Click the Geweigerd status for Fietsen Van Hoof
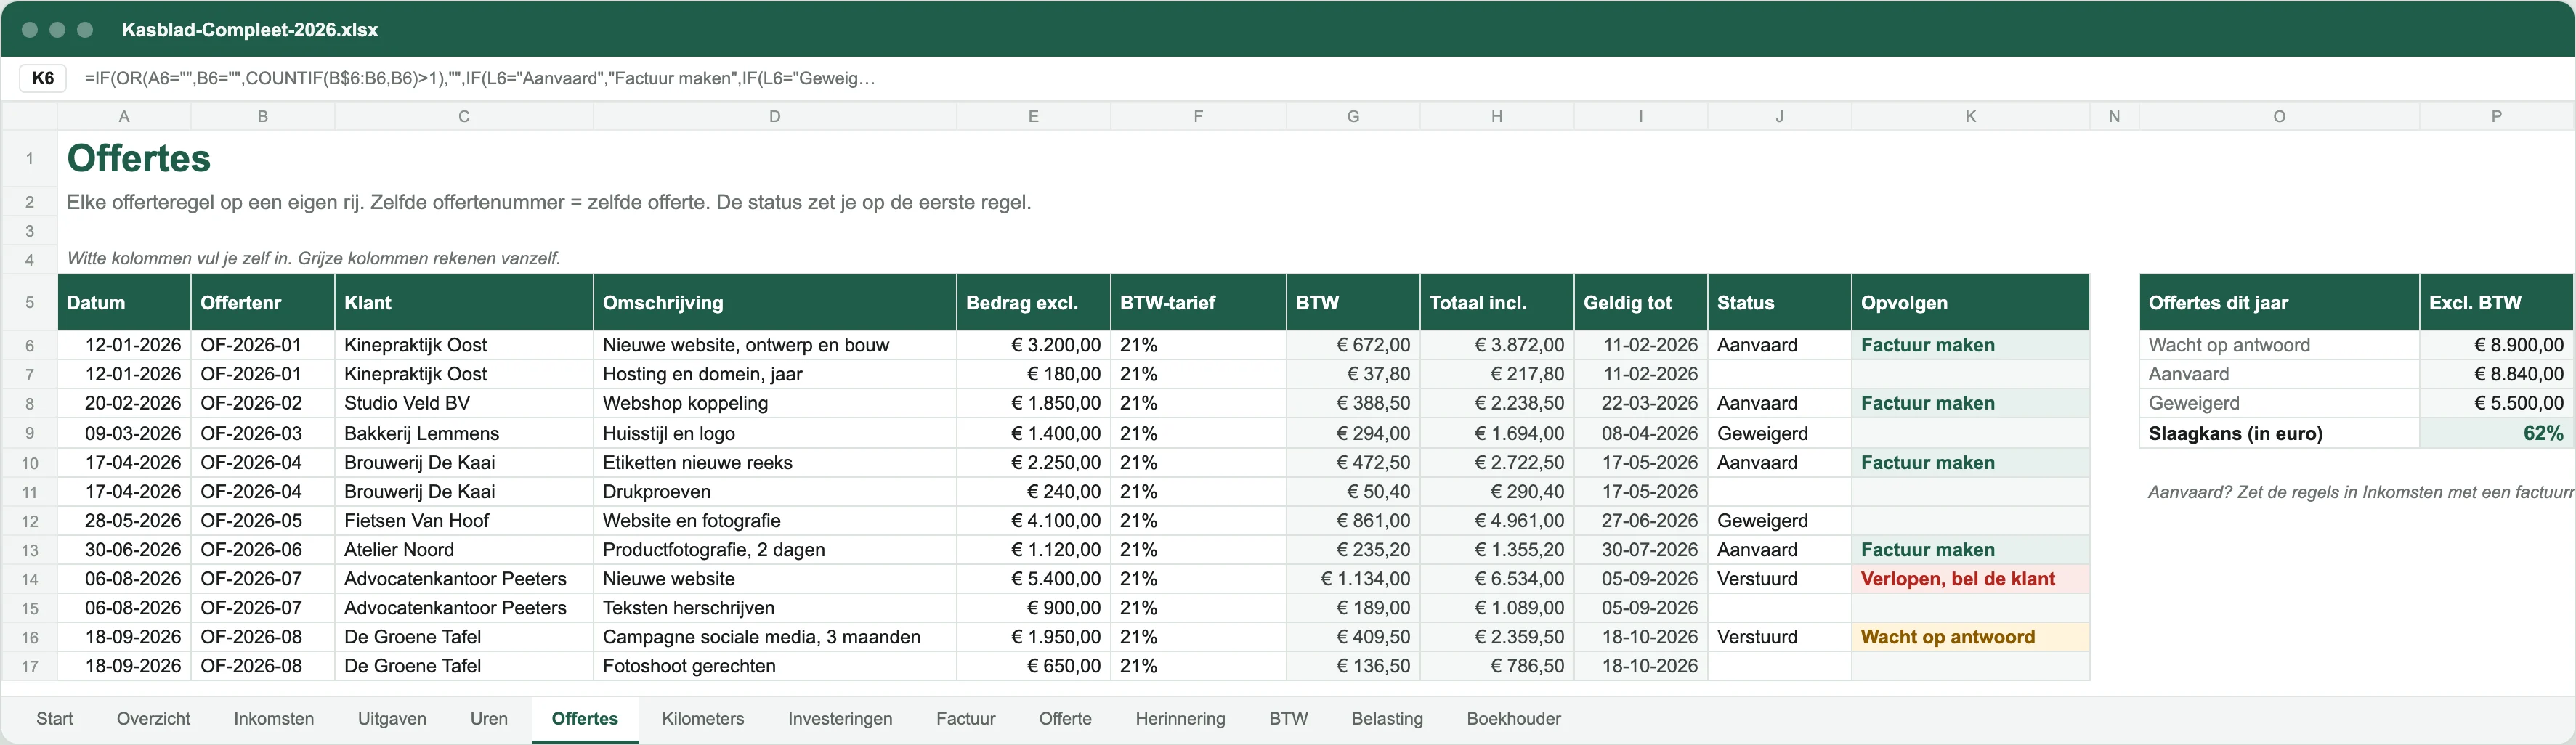 [x=1779, y=521]
